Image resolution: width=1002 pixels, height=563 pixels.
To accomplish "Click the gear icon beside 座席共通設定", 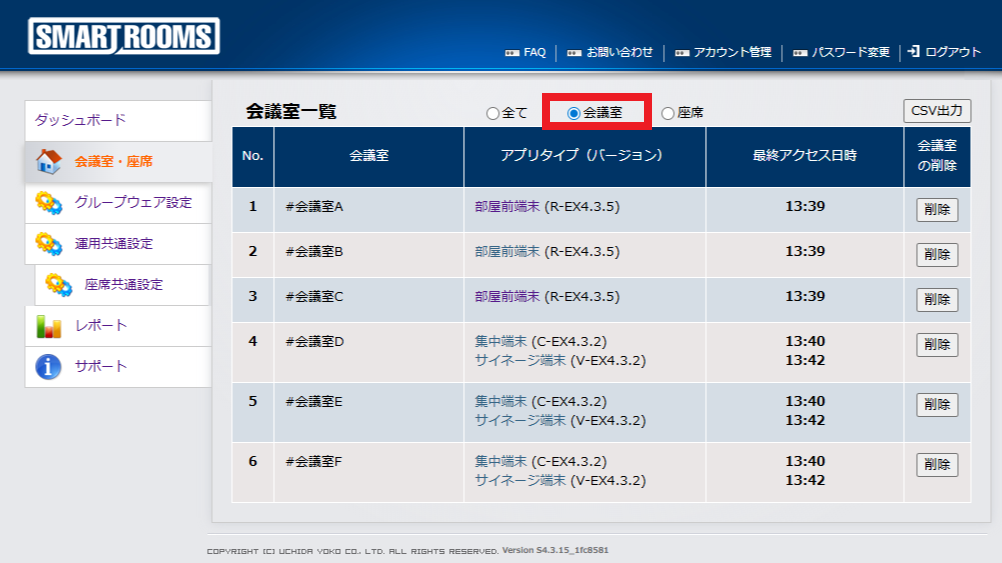I will pyautogui.click(x=59, y=285).
